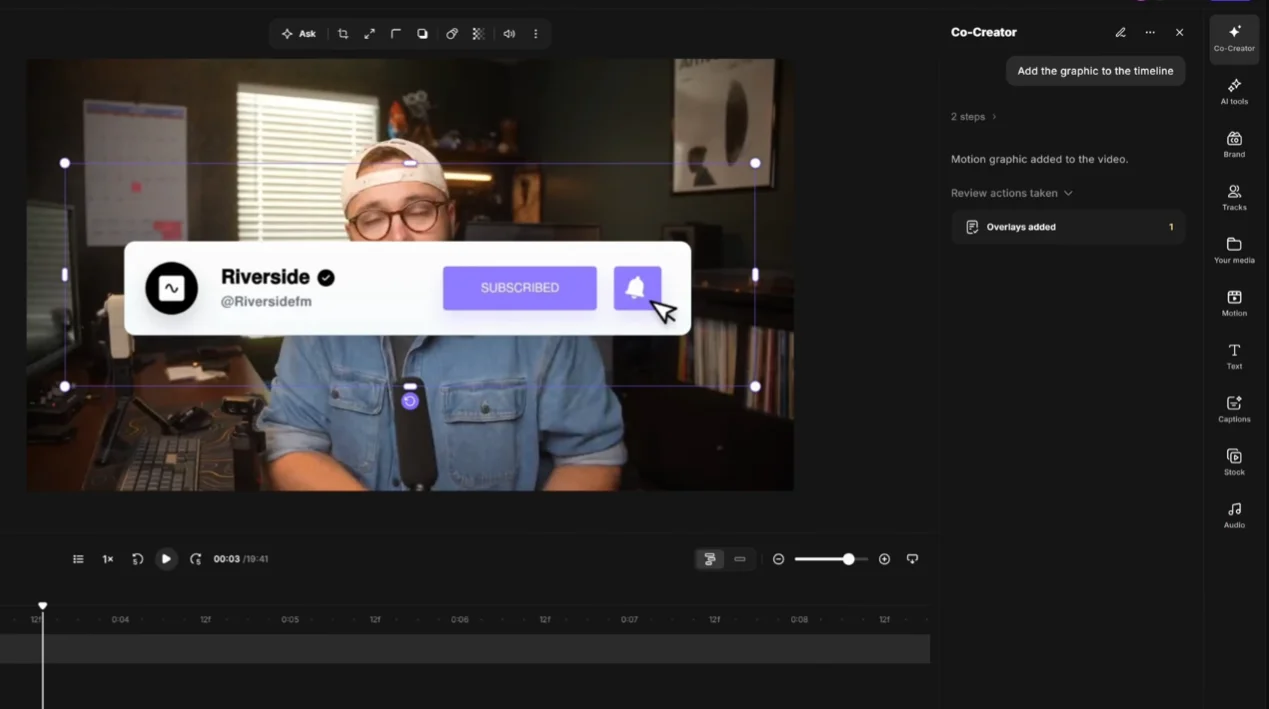
Task: Expand the '2 steps' disclosure
Action: tap(974, 117)
